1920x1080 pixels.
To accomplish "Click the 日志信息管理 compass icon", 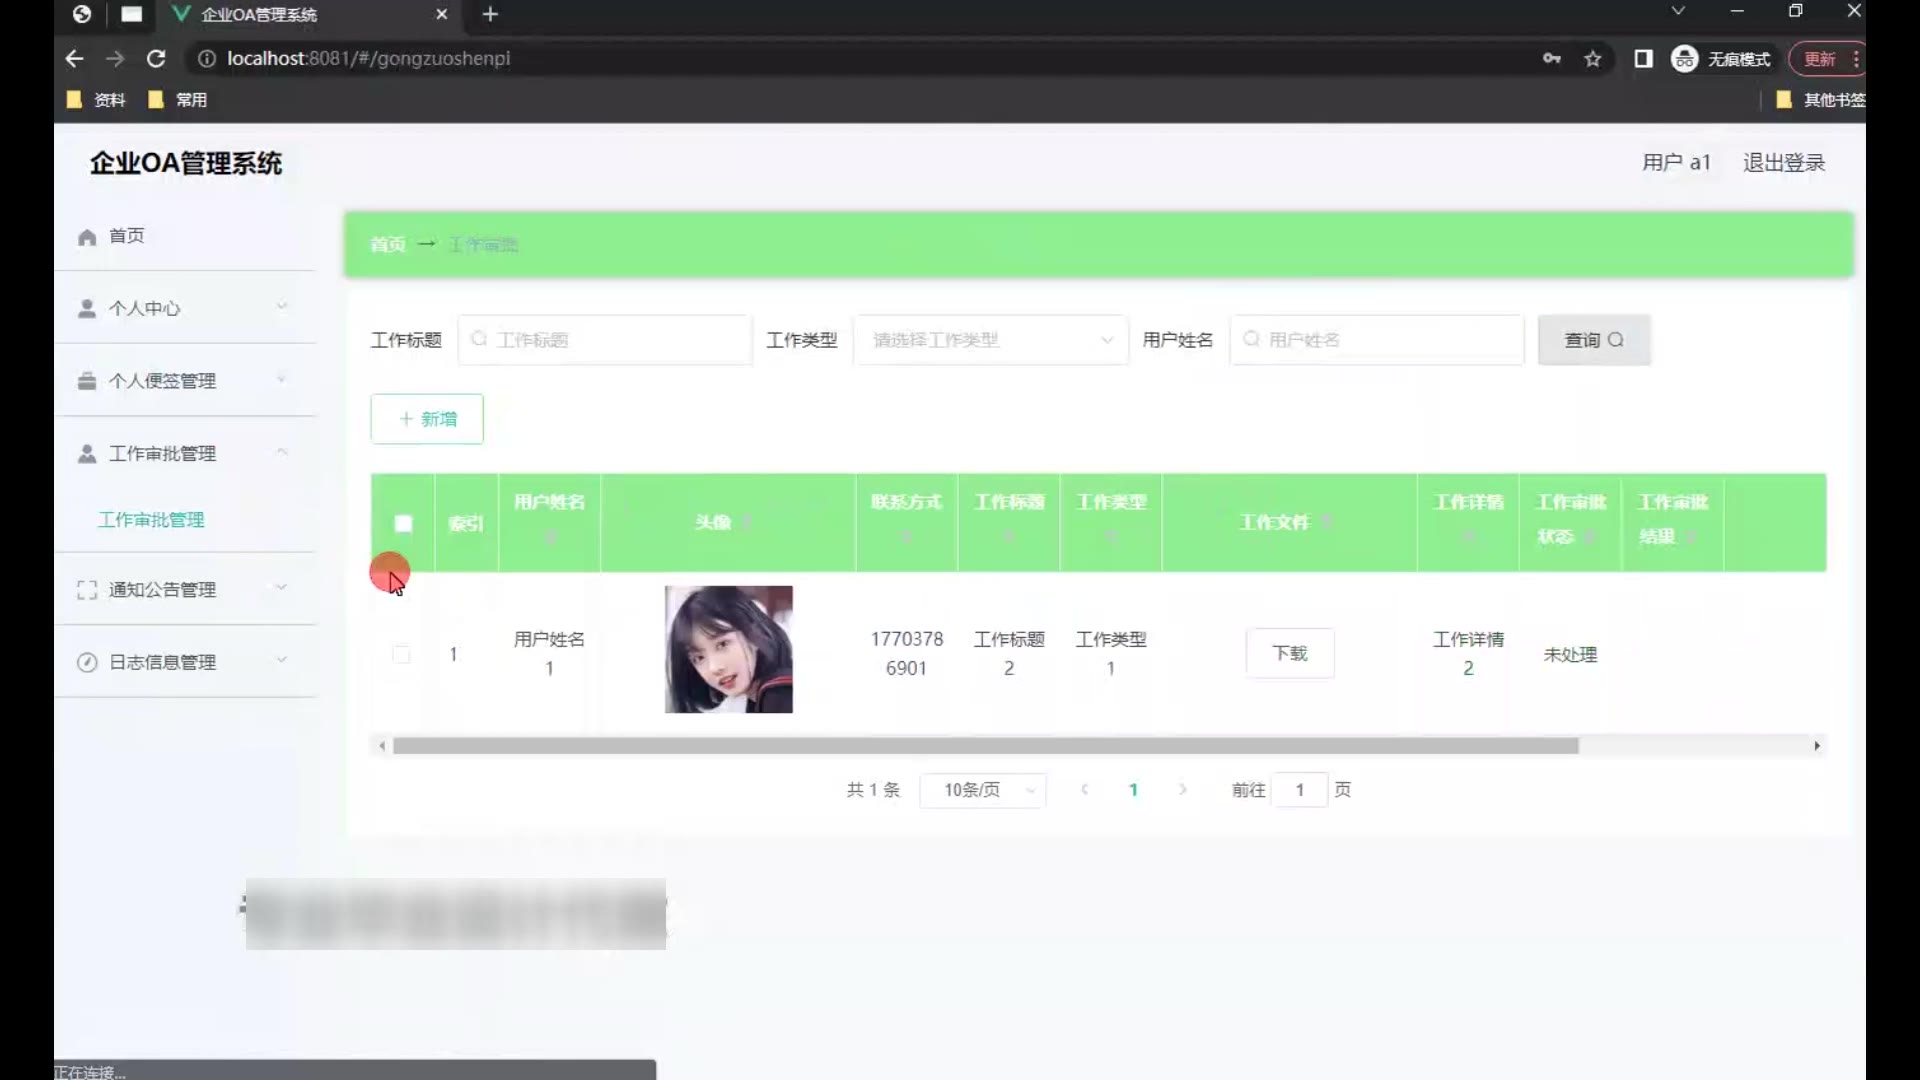I will (87, 662).
